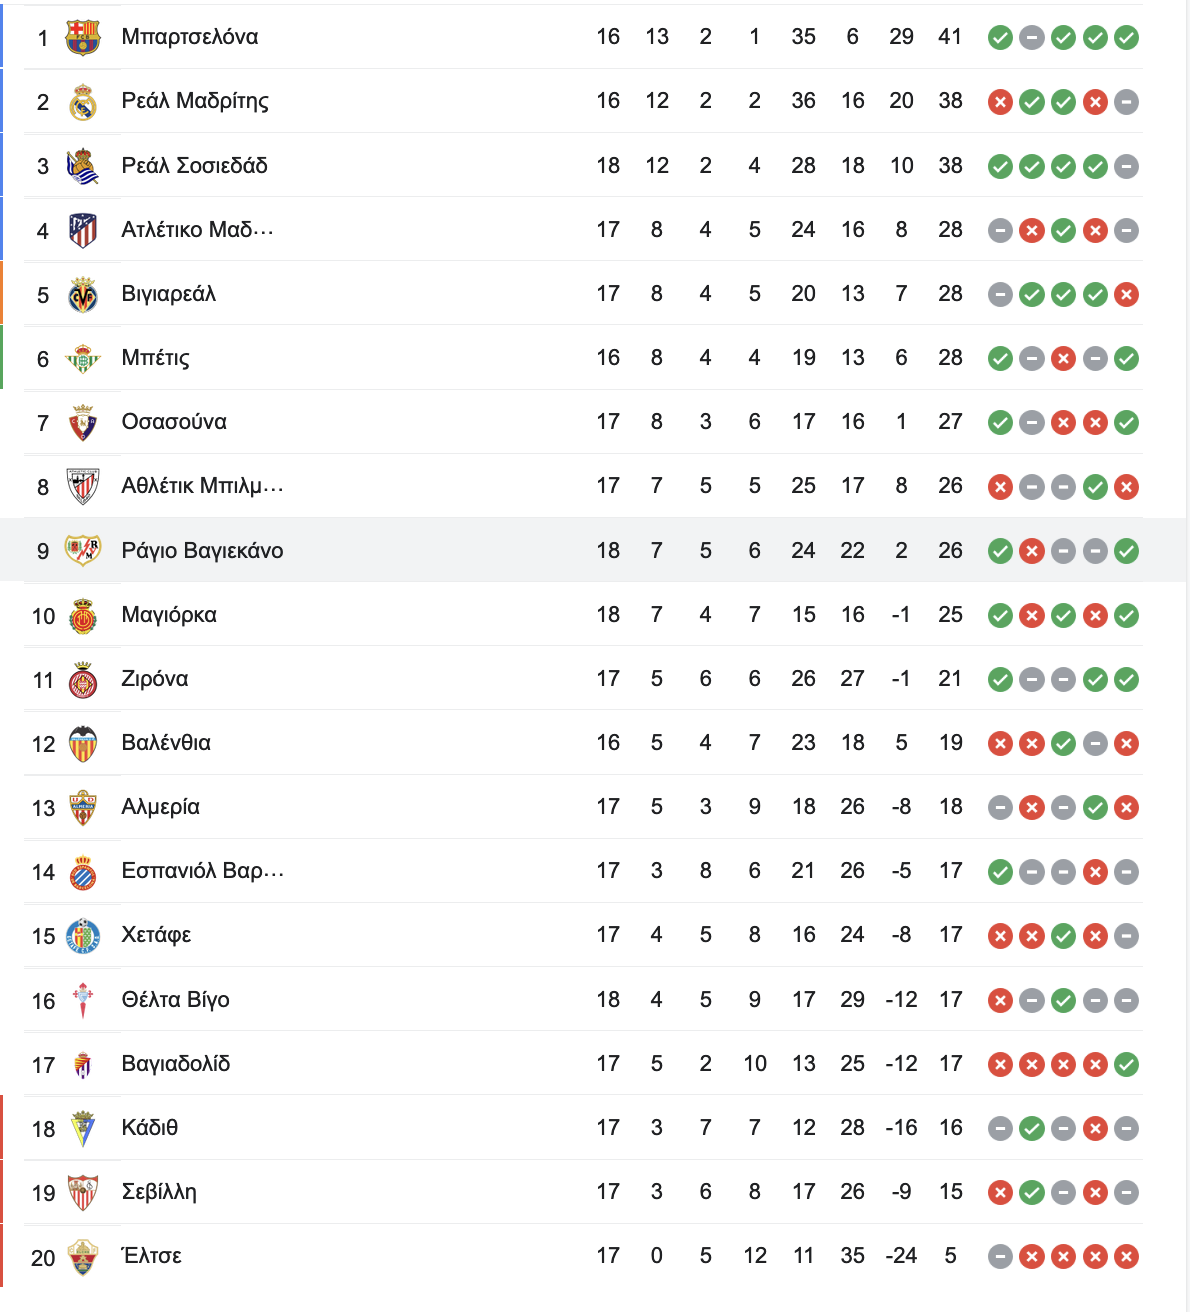Click the Real Madrid club crest
Image resolution: width=1190 pixels, height=1312 pixels.
[83, 101]
